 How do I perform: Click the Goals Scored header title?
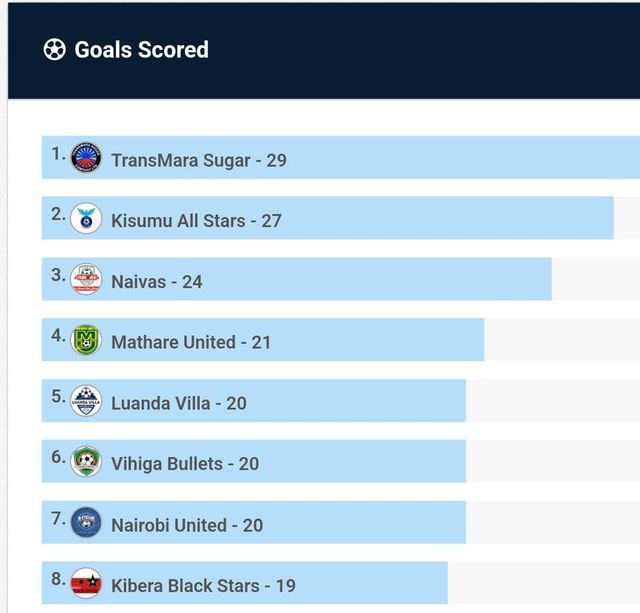point(141,50)
